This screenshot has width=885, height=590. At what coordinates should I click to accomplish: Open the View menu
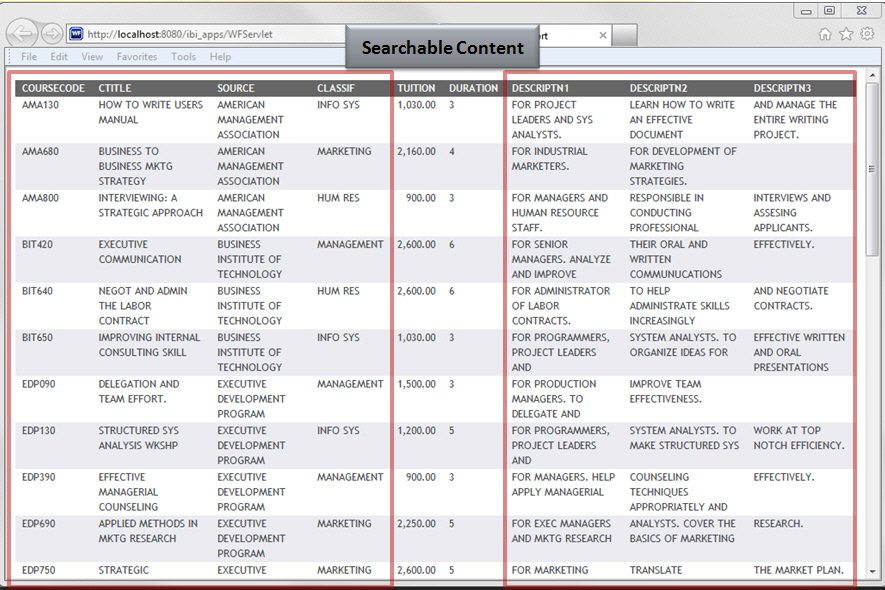click(x=92, y=57)
